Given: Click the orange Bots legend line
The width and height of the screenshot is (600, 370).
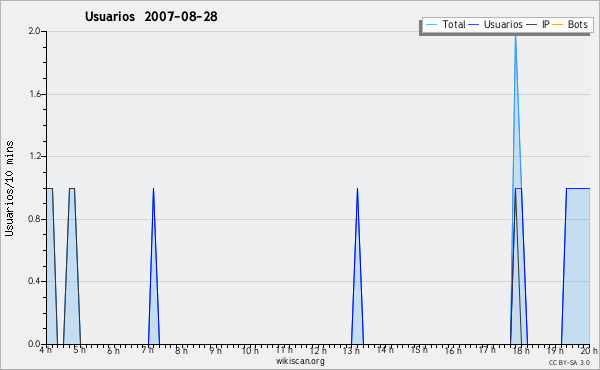Looking at the screenshot, I should click(558, 25).
